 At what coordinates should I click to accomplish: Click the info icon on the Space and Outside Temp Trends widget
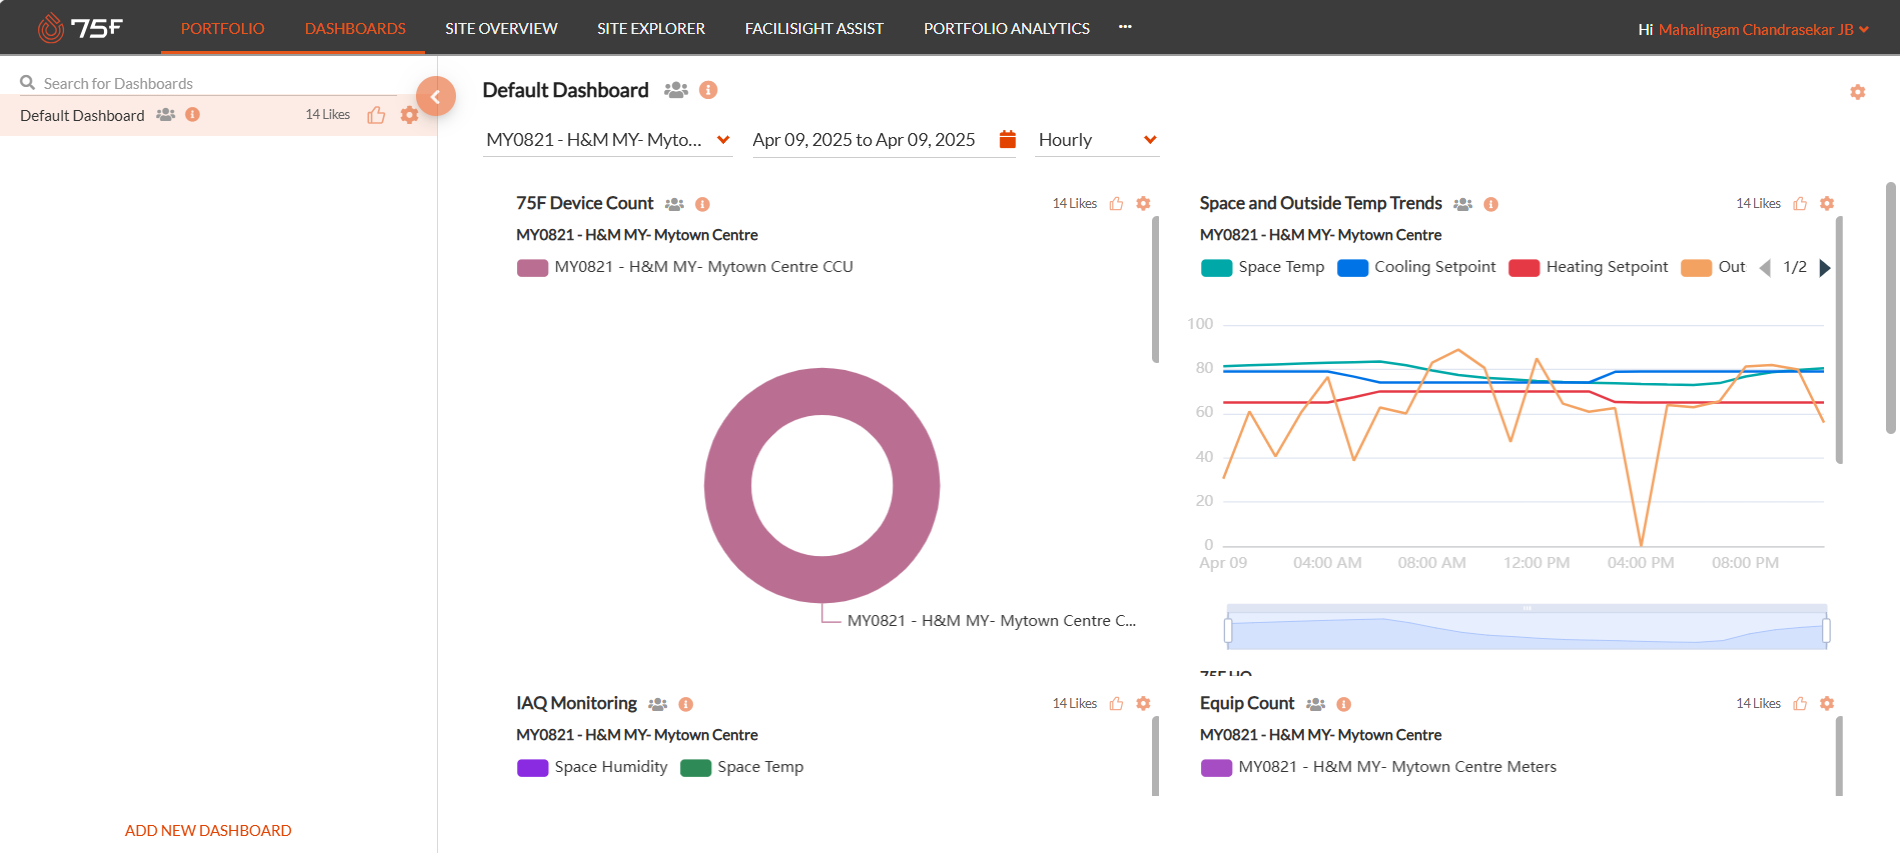click(x=1490, y=204)
